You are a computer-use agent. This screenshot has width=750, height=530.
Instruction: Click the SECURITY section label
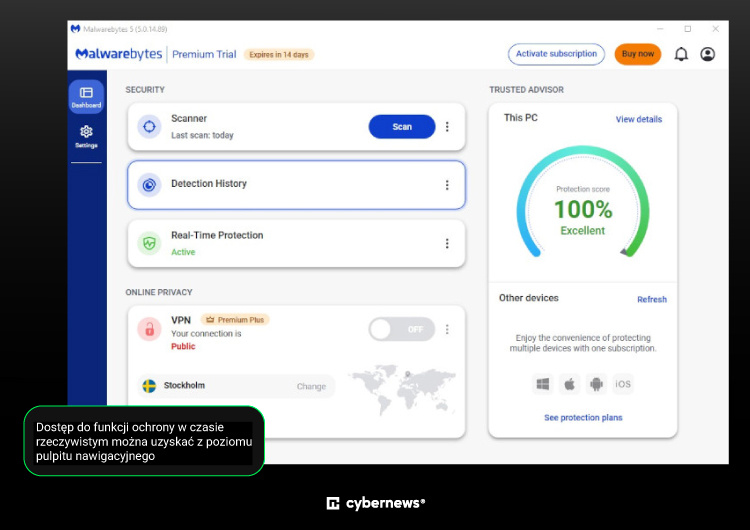point(145,90)
